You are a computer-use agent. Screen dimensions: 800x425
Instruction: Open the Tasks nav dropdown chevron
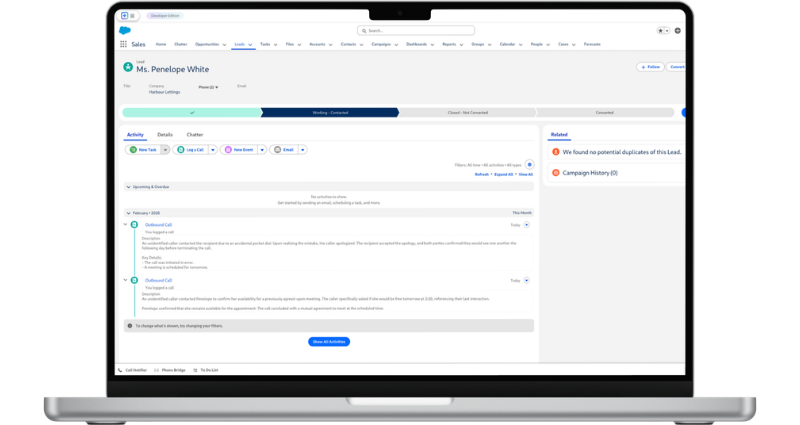click(x=276, y=45)
